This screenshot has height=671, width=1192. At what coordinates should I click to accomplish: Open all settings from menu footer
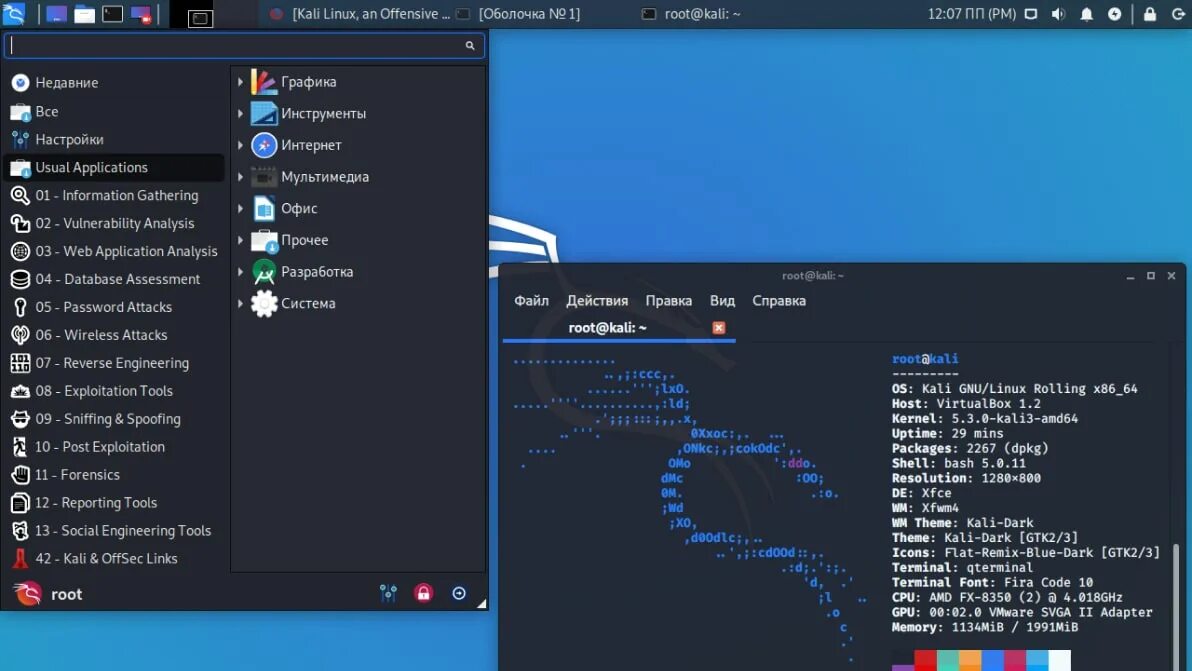(388, 593)
